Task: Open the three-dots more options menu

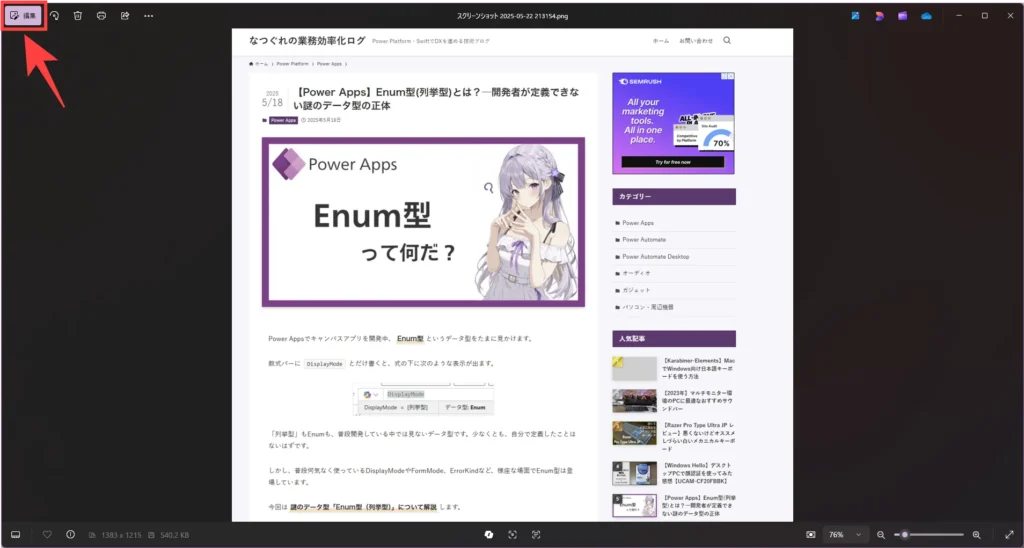Action: [148, 16]
